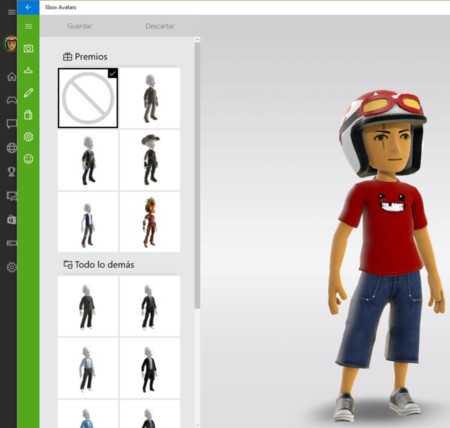Open the pencil customize icon
The image size is (450, 428).
28,93
